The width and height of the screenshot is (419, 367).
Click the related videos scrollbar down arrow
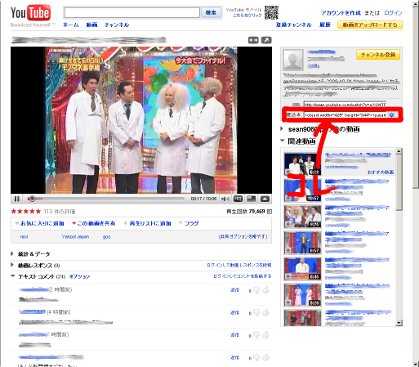[x=399, y=323]
